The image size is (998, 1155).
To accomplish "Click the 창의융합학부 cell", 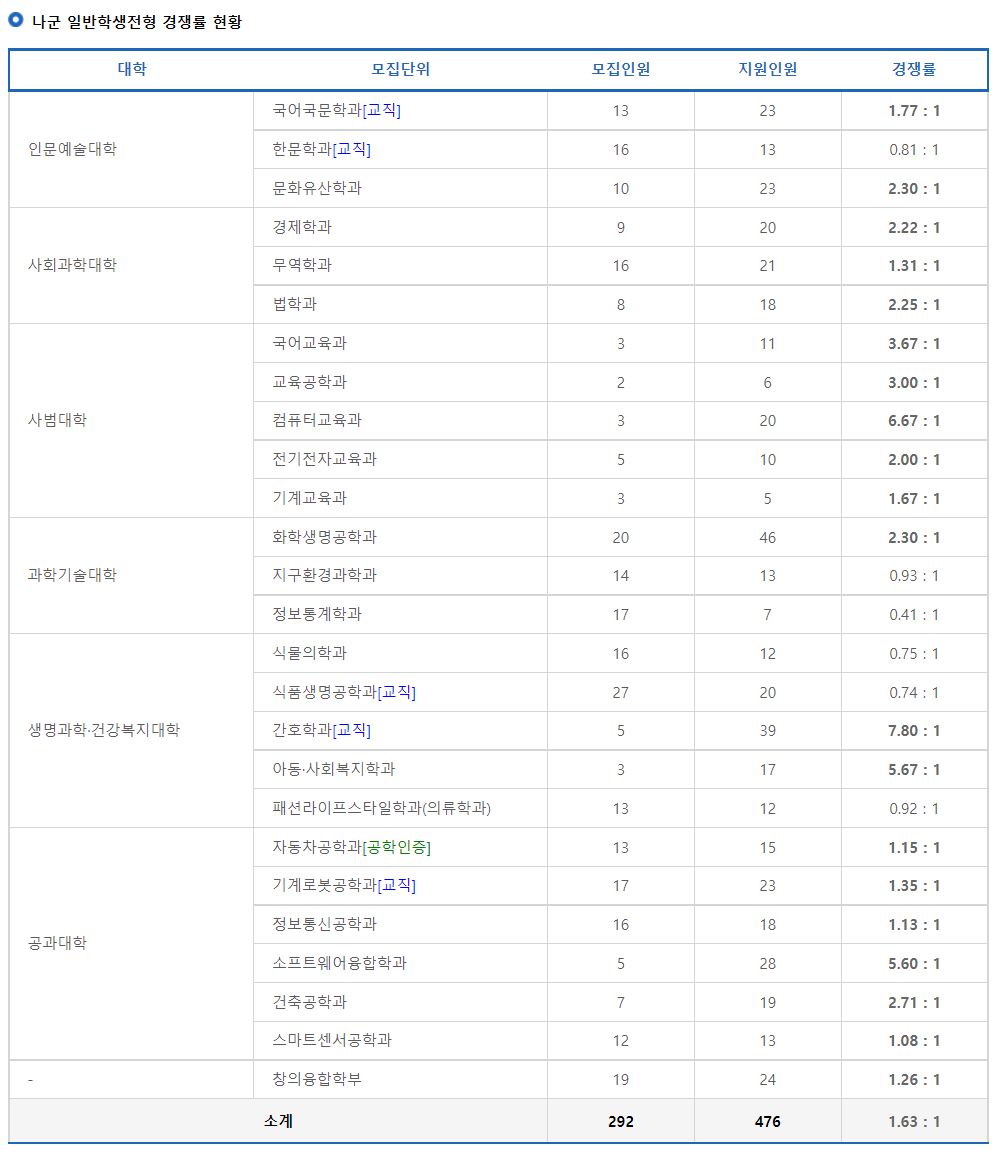I will click(322, 1079).
